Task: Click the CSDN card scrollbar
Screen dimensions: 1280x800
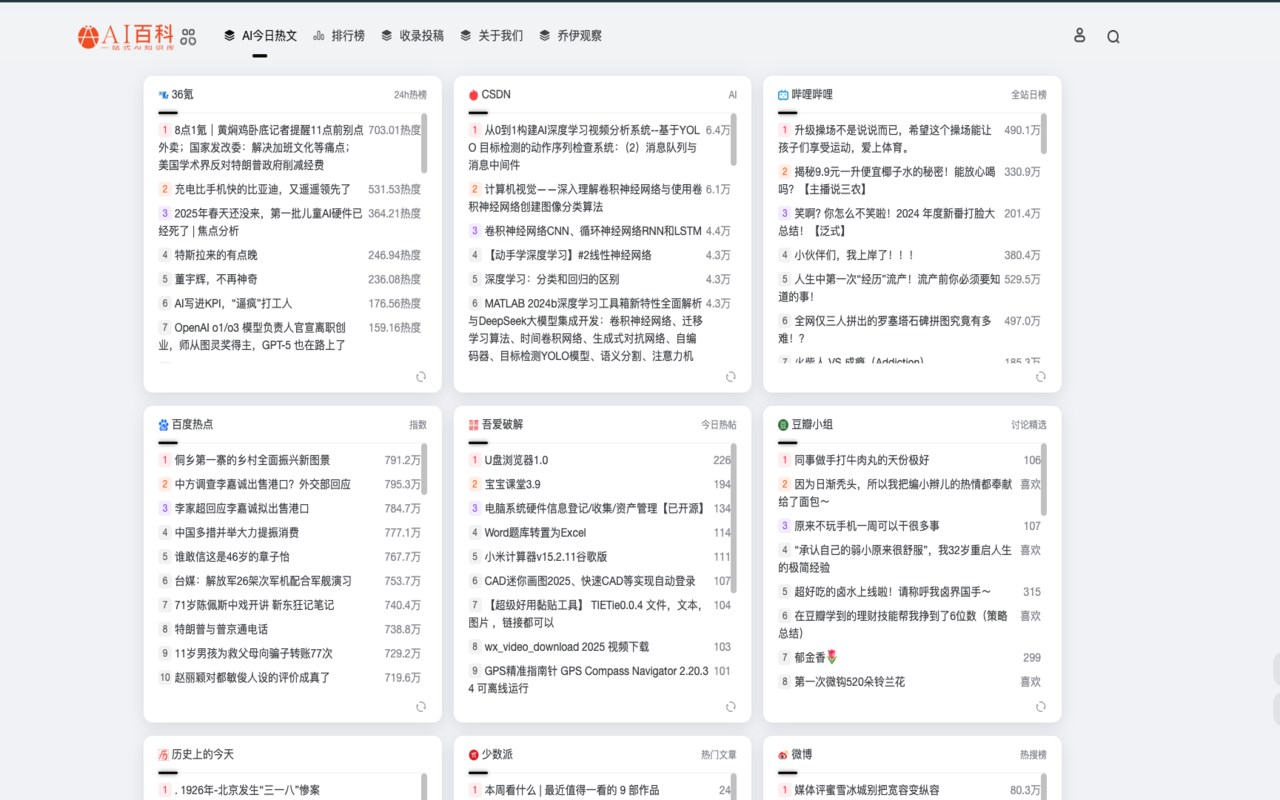Action: [x=734, y=140]
